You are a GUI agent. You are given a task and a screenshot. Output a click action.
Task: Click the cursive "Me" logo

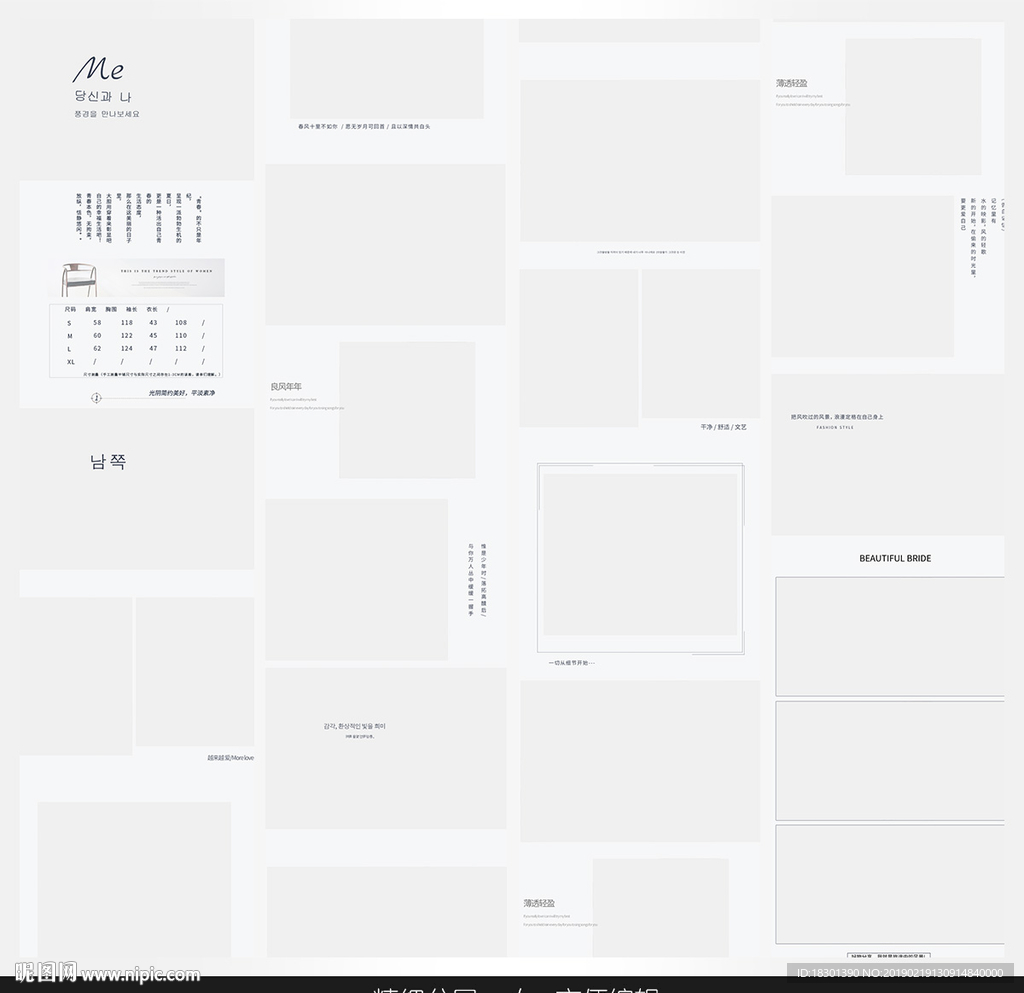(x=99, y=69)
